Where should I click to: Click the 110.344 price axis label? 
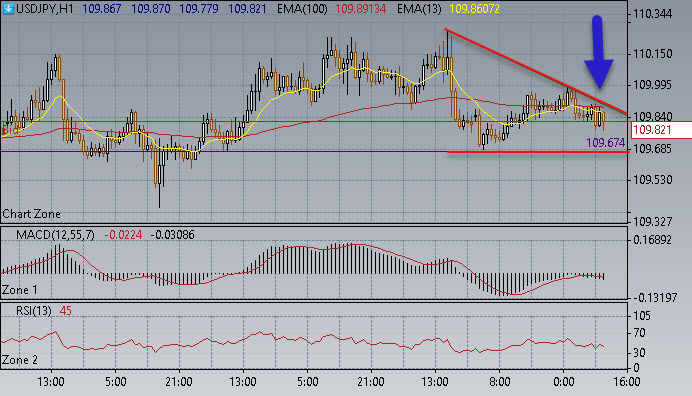click(653, 14)
